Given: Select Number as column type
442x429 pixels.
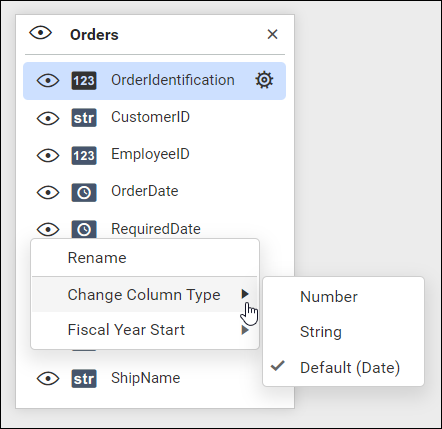Looking at the screenshot, I should click(343, 297).
